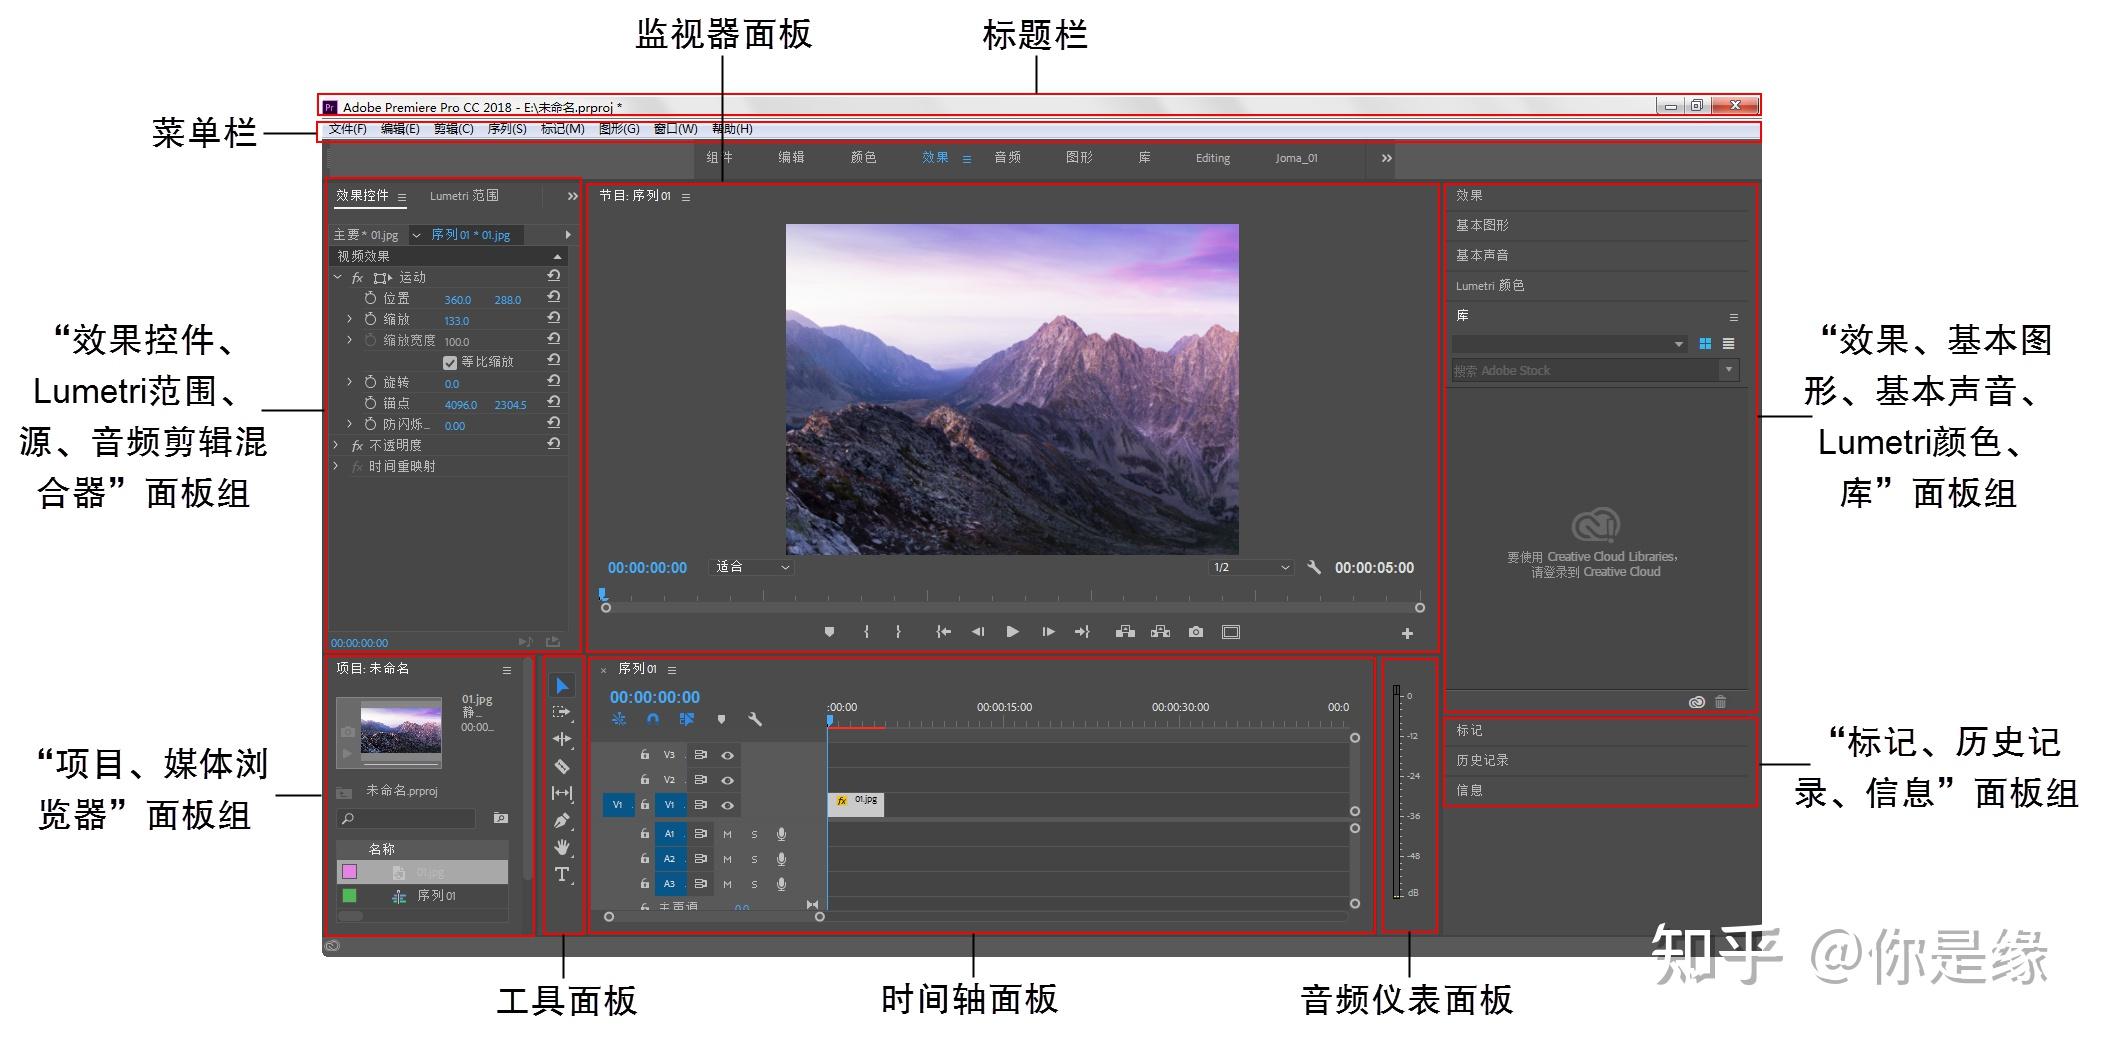Select the Type tool in the tools panel
2101x1041 pixels.
coord(563,874)
